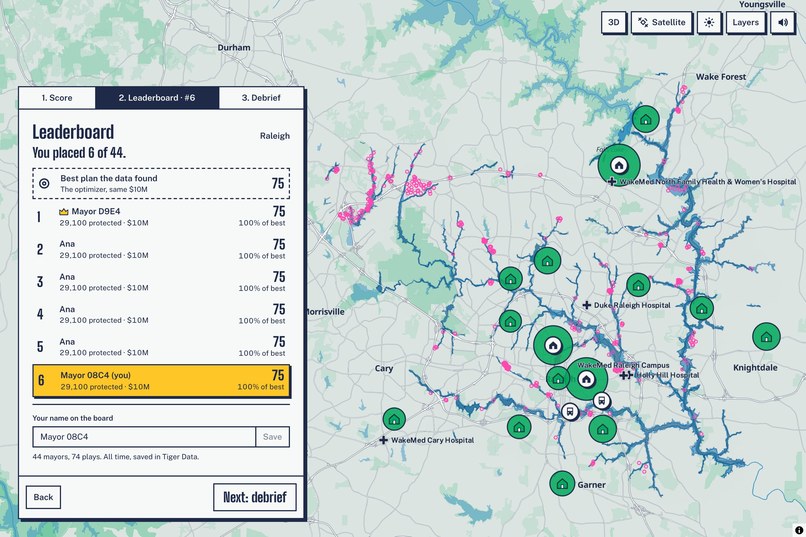The width and height of the screenshot is (806, 537).
Task: Click the Knightdale map label
Action: pos(755,368)
